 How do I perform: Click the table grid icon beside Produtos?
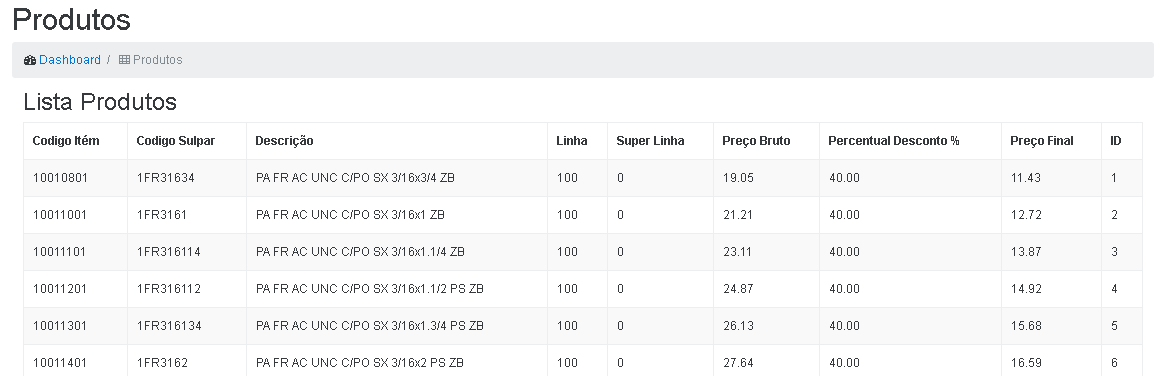pos(124,60)
